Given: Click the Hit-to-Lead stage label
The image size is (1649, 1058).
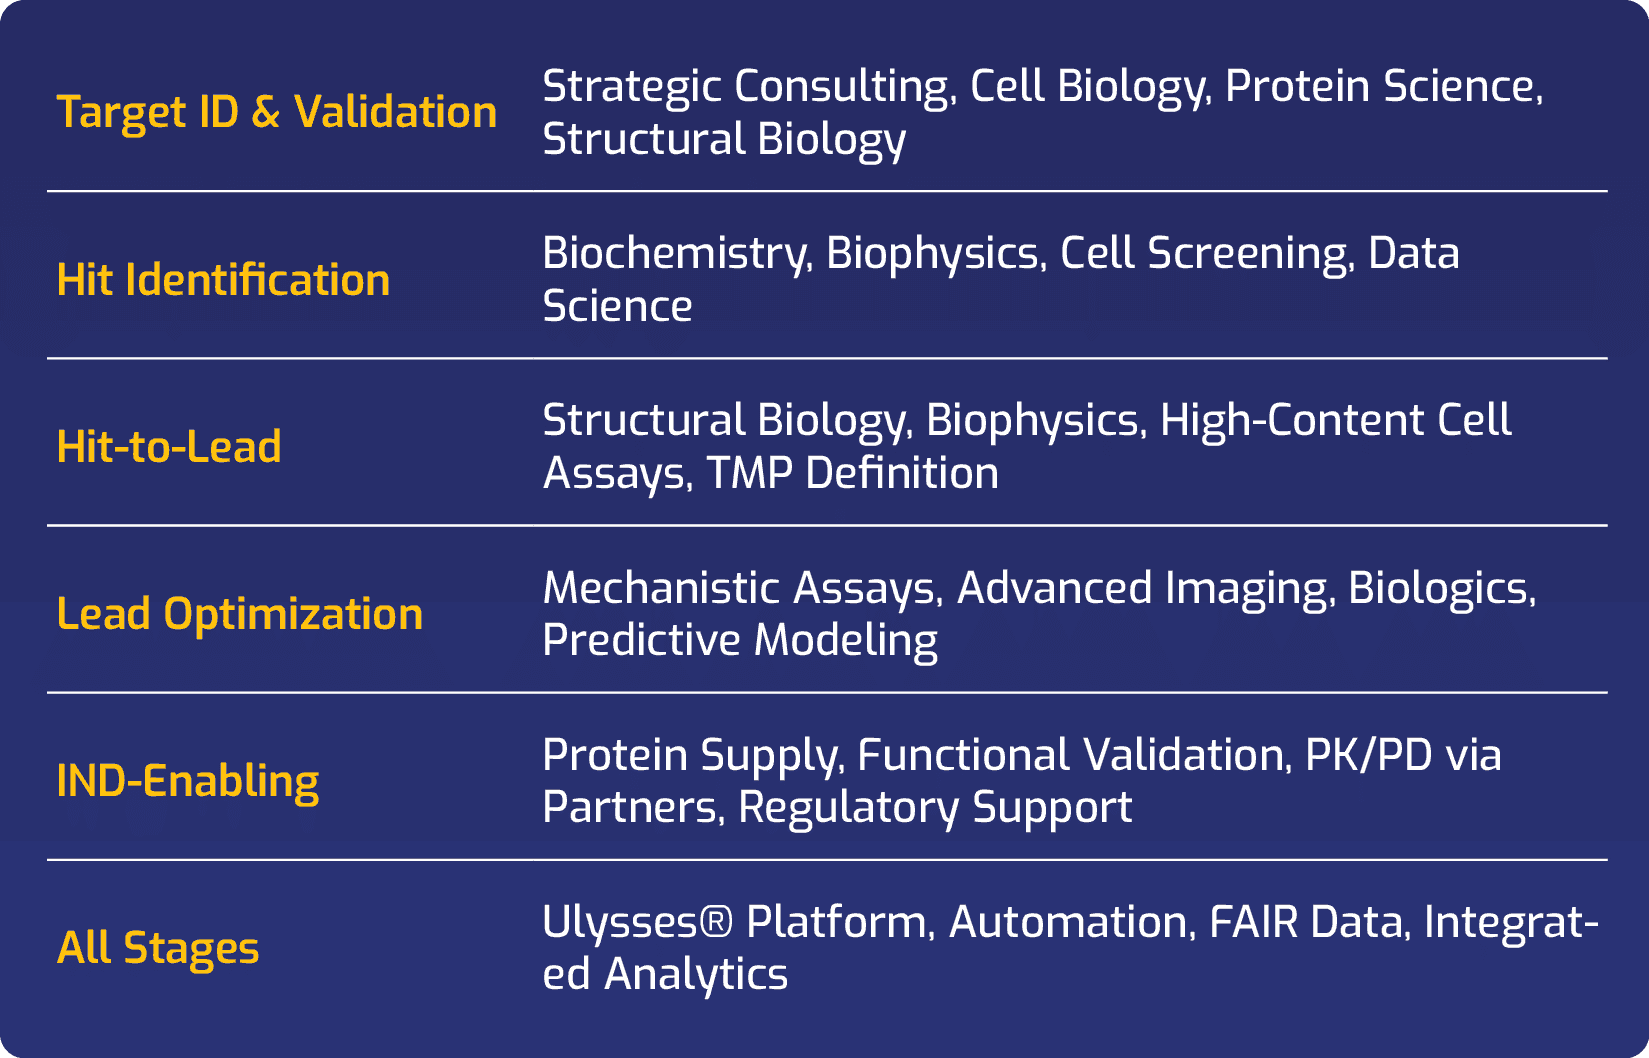Looking at the screenshot, I should [169, 447].
